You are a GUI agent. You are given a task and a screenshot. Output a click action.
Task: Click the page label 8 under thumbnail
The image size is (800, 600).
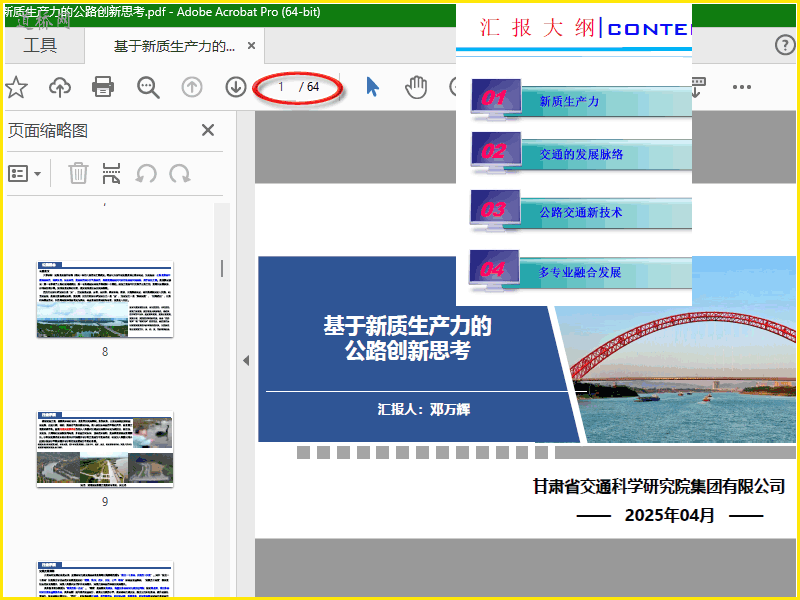pos(105,352)
